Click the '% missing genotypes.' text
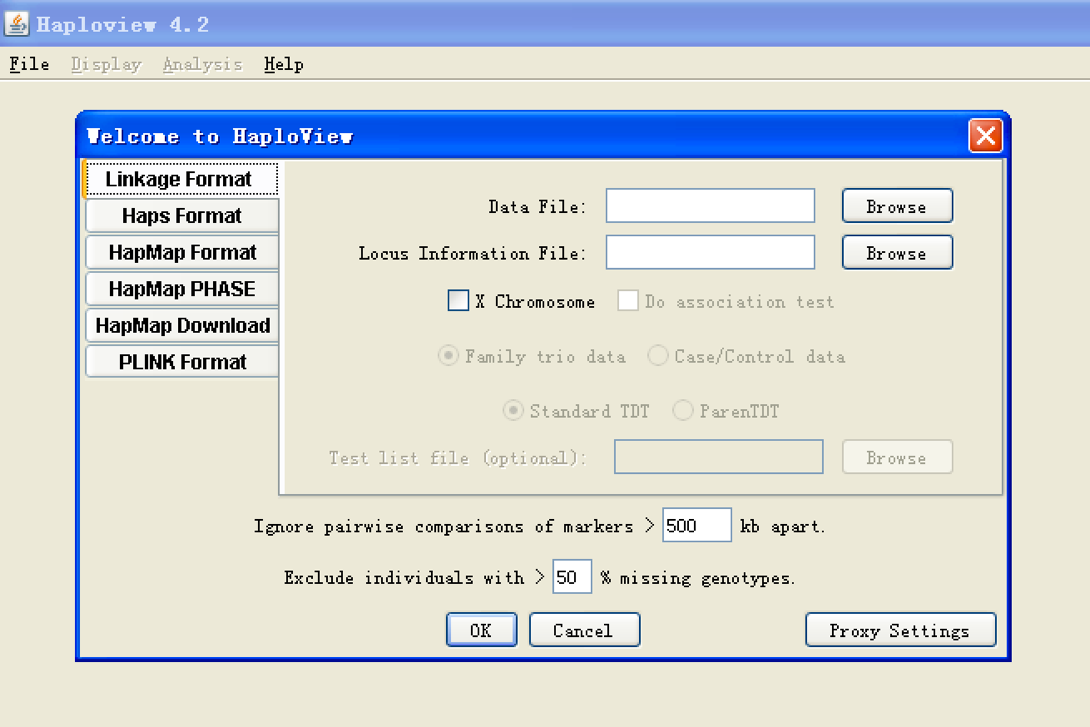The width and height of the screenshot is (1090, 727). 697,578
